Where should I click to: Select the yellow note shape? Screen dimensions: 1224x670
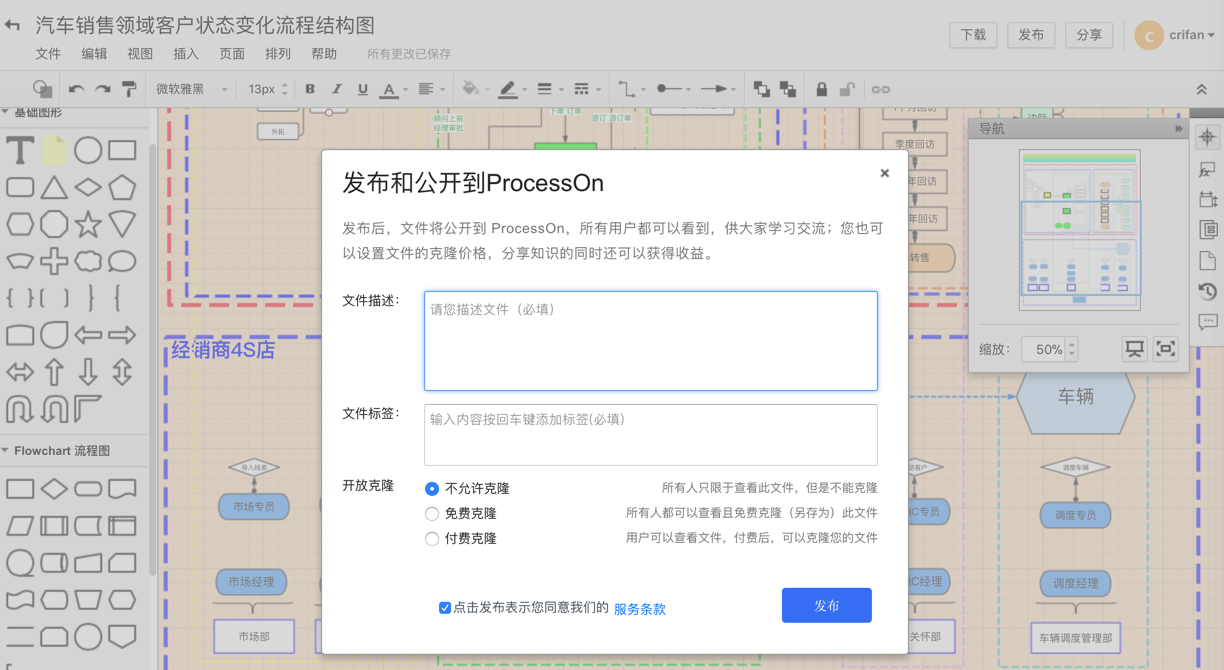point(54,151)
